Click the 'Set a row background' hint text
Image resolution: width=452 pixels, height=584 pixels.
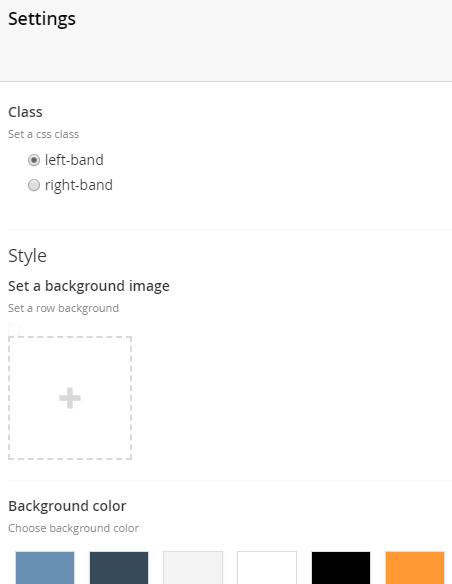tap(63, 308)
